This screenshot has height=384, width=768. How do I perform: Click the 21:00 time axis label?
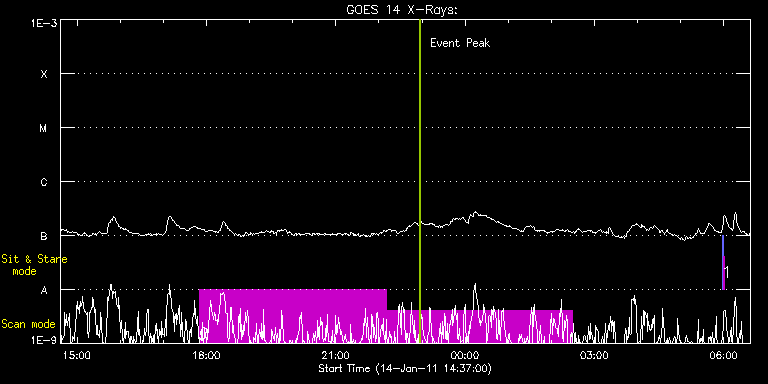click(x=336, y=356)
